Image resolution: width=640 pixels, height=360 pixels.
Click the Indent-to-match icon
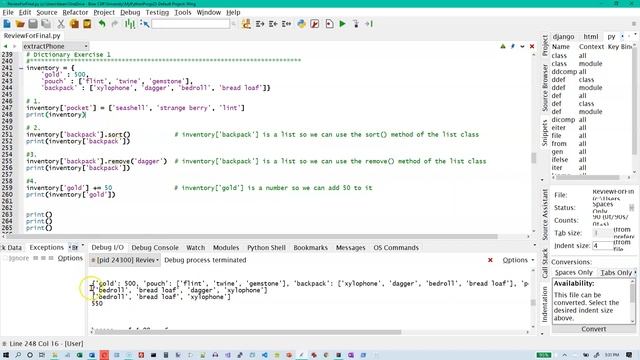(x=287, y=24)
